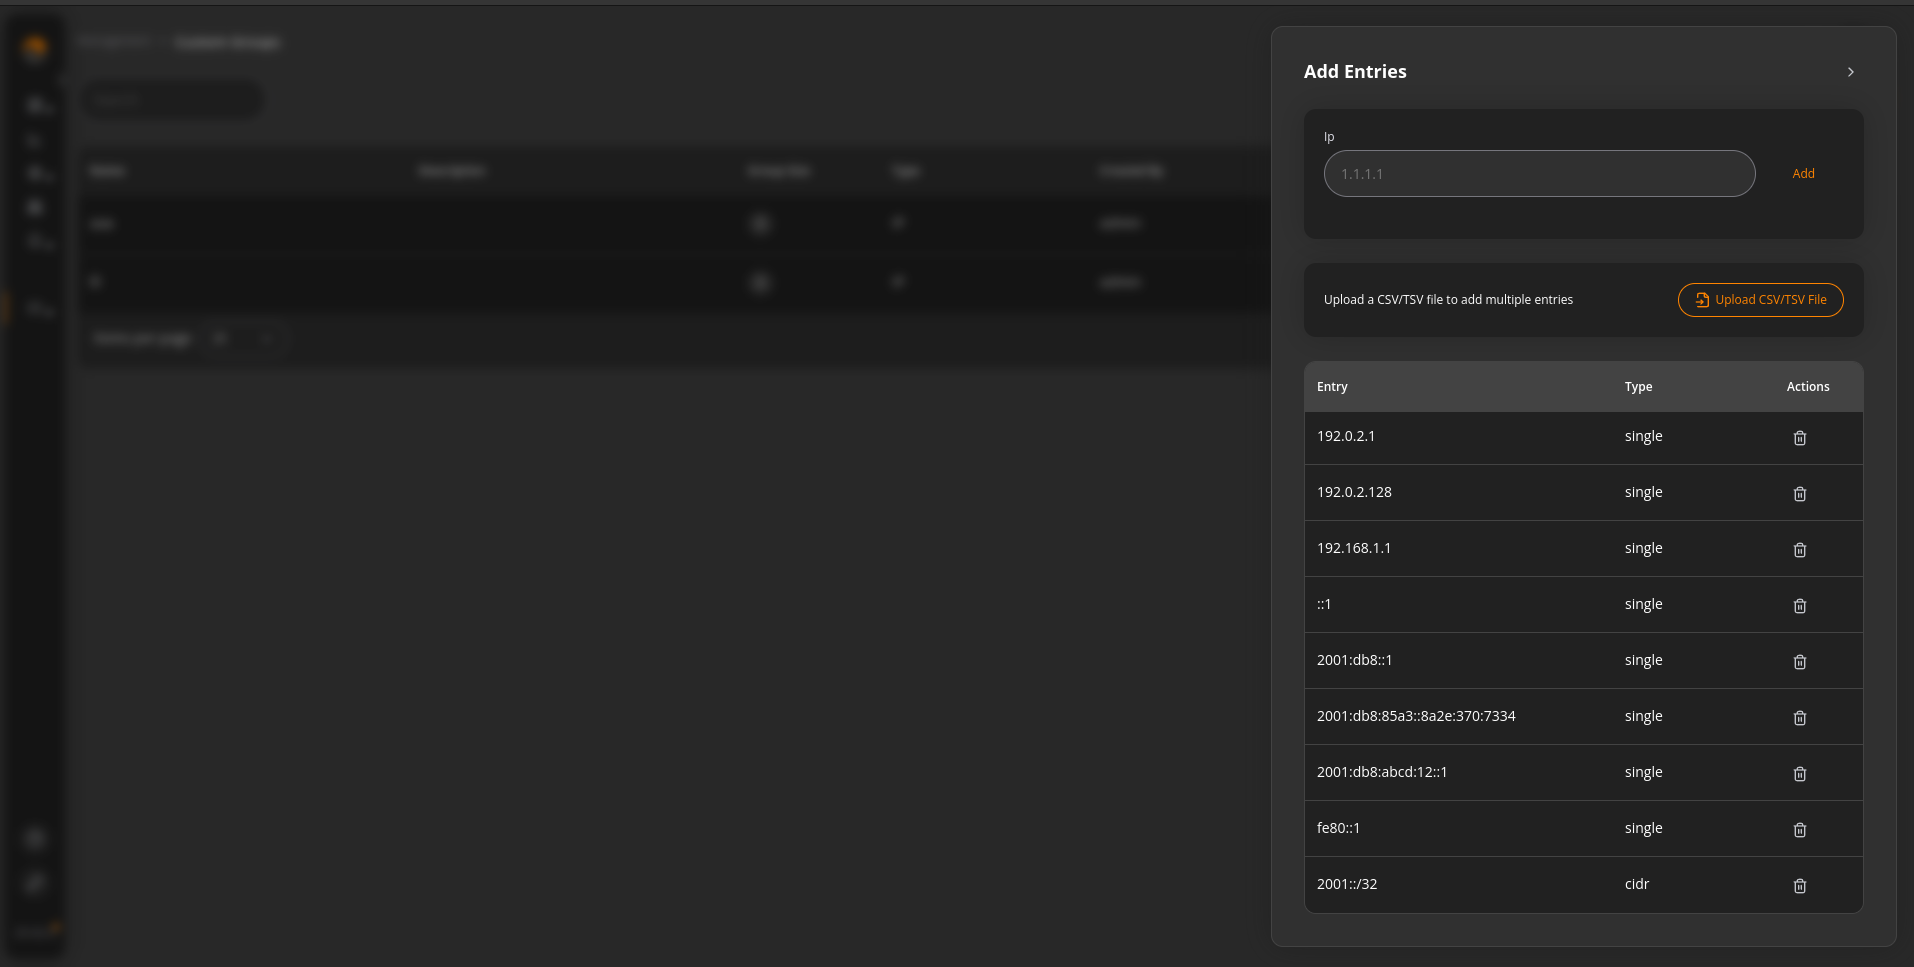Remove the 2001:db8::1 entry
Image resolution: width=1914 pixels, height=967 pixels.
(x=1799, y=662)
